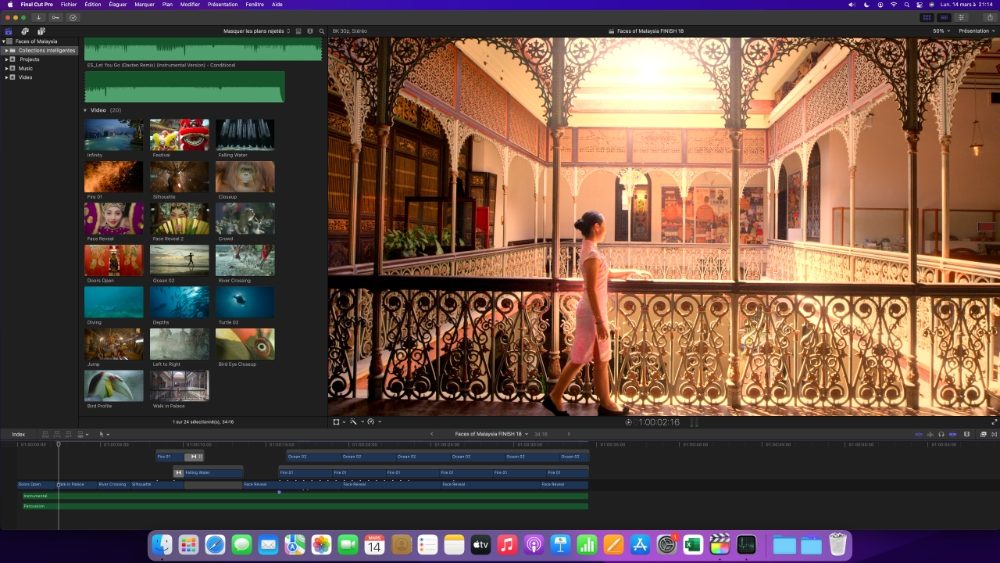The height and width of the screenshot is (563, 1000).
Task: Show the Titles and Generators sidebar
Action: click(41, 31)
